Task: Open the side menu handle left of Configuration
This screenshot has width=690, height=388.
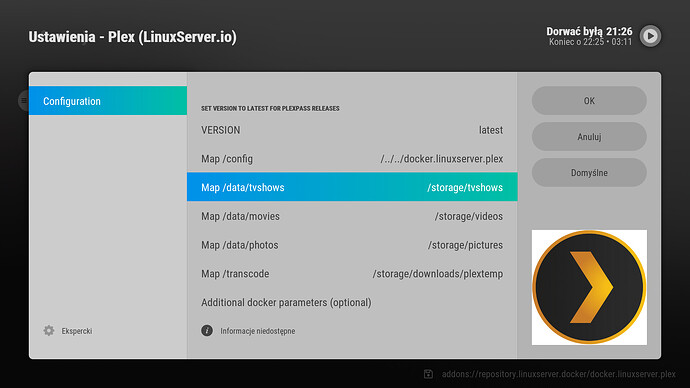Action: pyautogui.click(x=23, y=101)
